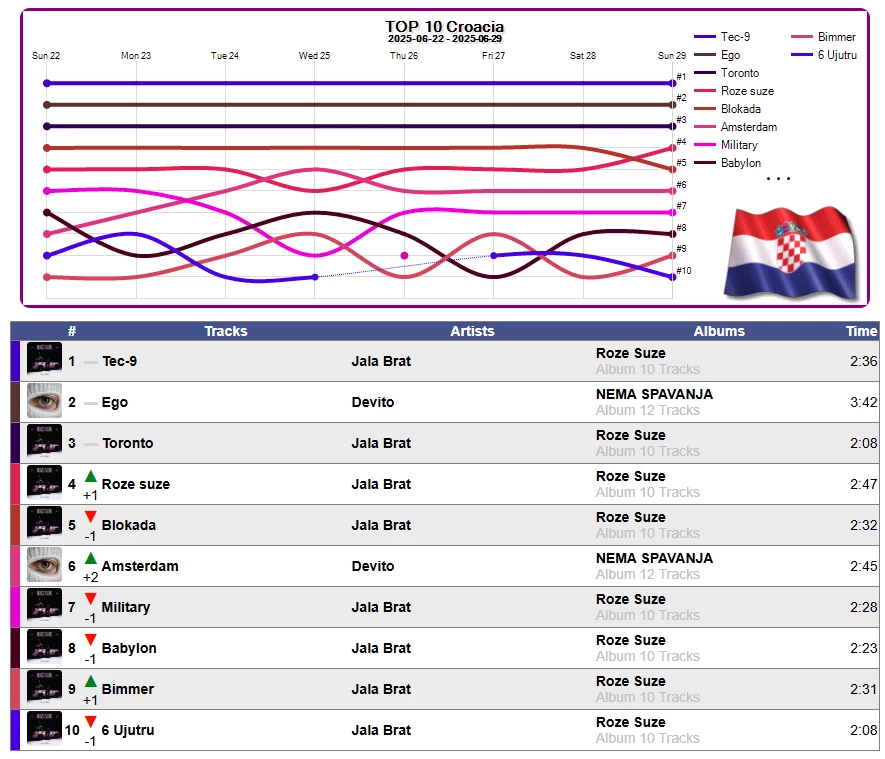Toggle the Bimmer series in legend
885x759 pixels.
pyautogui.click(x=823, y=37)
